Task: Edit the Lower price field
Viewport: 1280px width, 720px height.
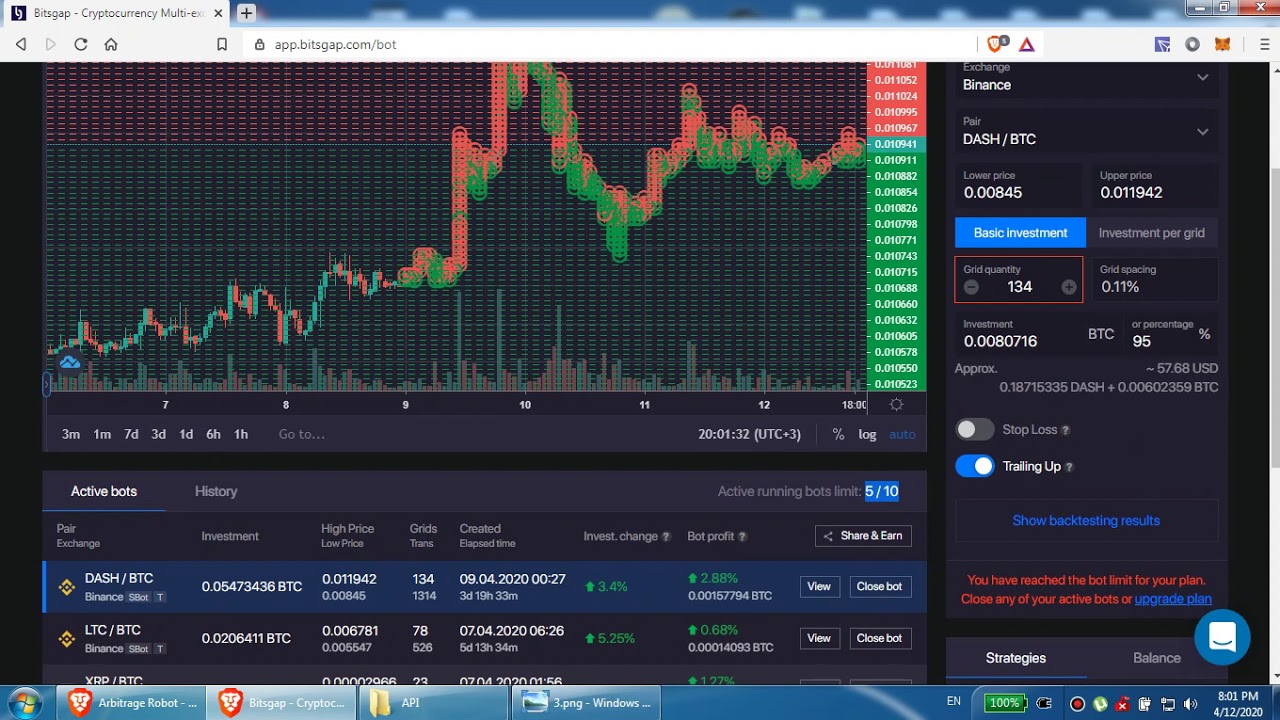Action: point(1018,185)
